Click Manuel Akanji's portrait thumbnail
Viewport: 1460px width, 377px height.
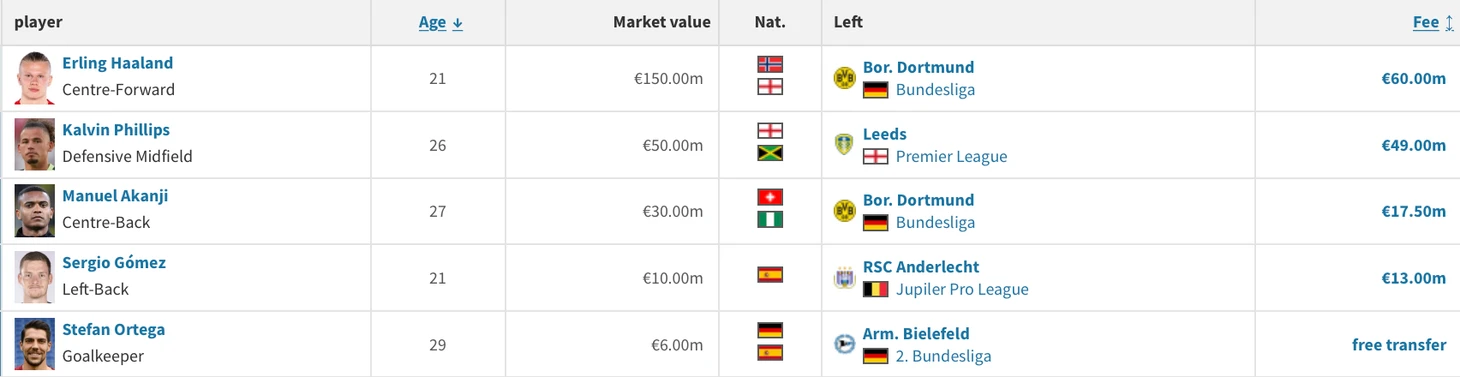(x=34, y=211)
